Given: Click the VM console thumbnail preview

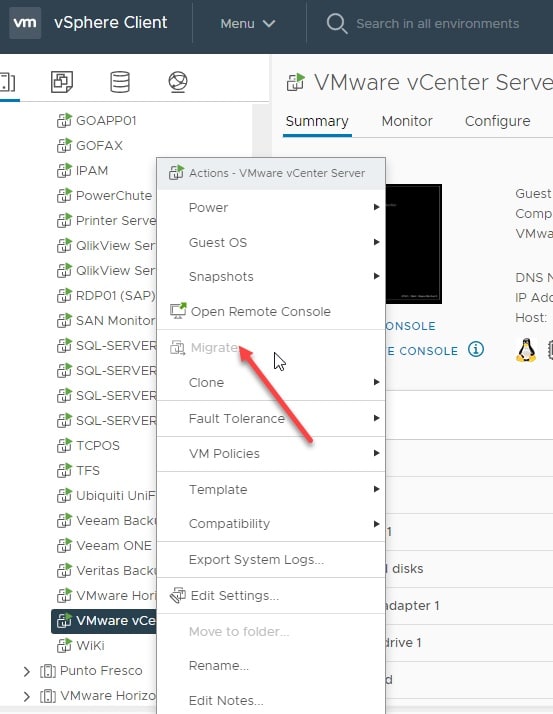Looking at the screenshot, I should pos(414,244).
